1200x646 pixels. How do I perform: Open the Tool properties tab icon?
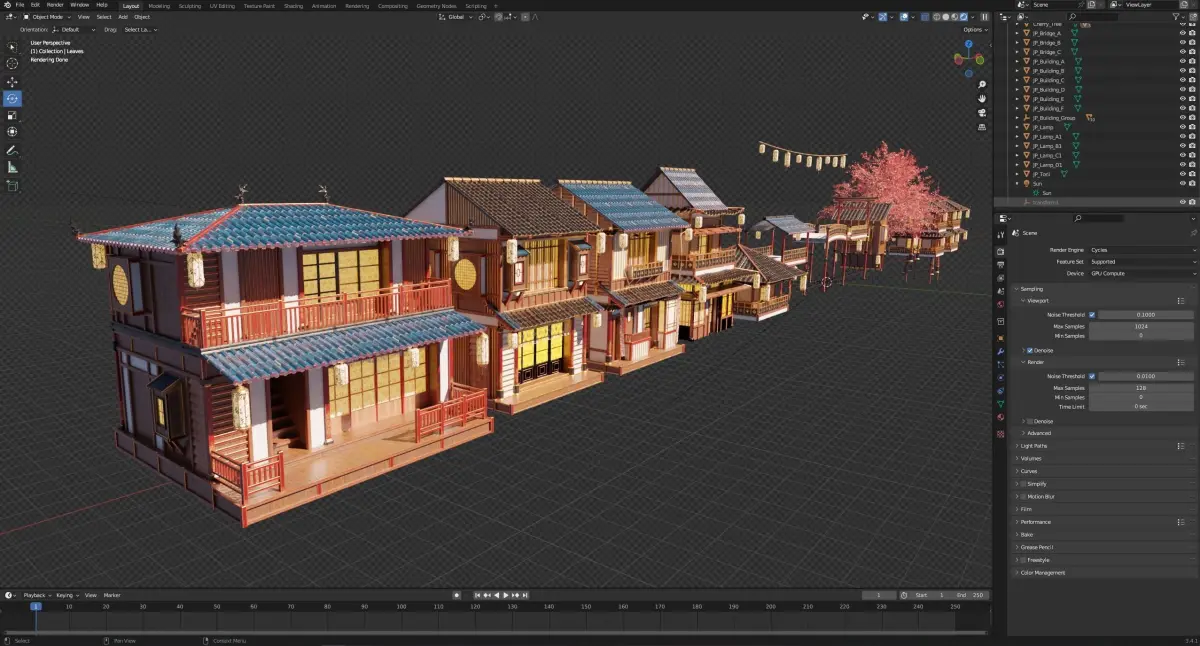pyautogui.click(x=1000, y=233)
